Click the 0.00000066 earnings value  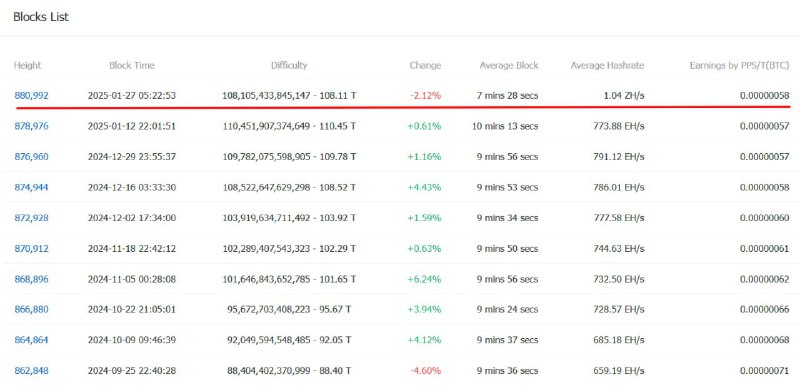click(x=765, y=310)
